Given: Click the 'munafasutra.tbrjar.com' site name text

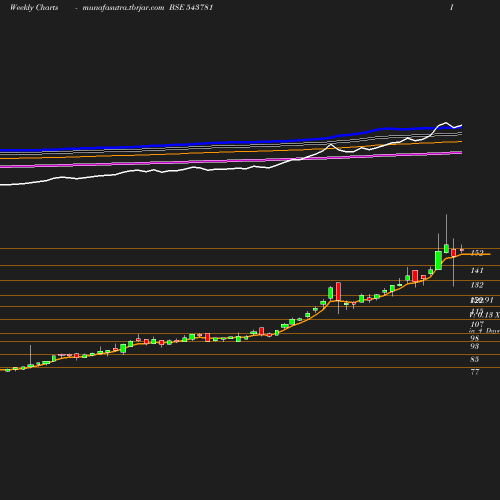Looking at the screenshot, I should click(x=123, y=8).
